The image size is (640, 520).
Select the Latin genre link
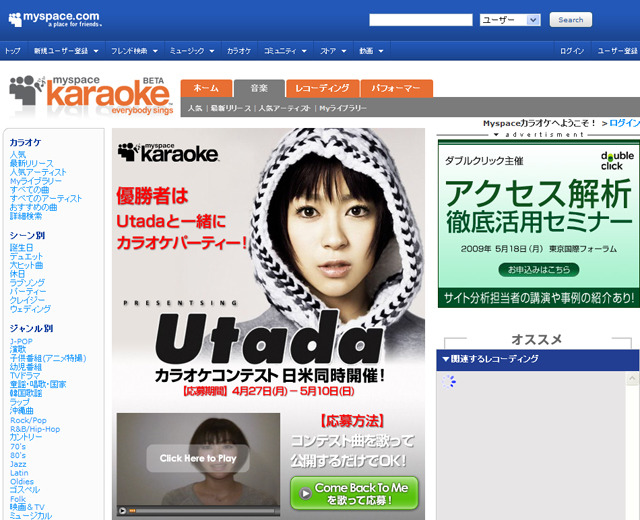(x=19, y=473)
